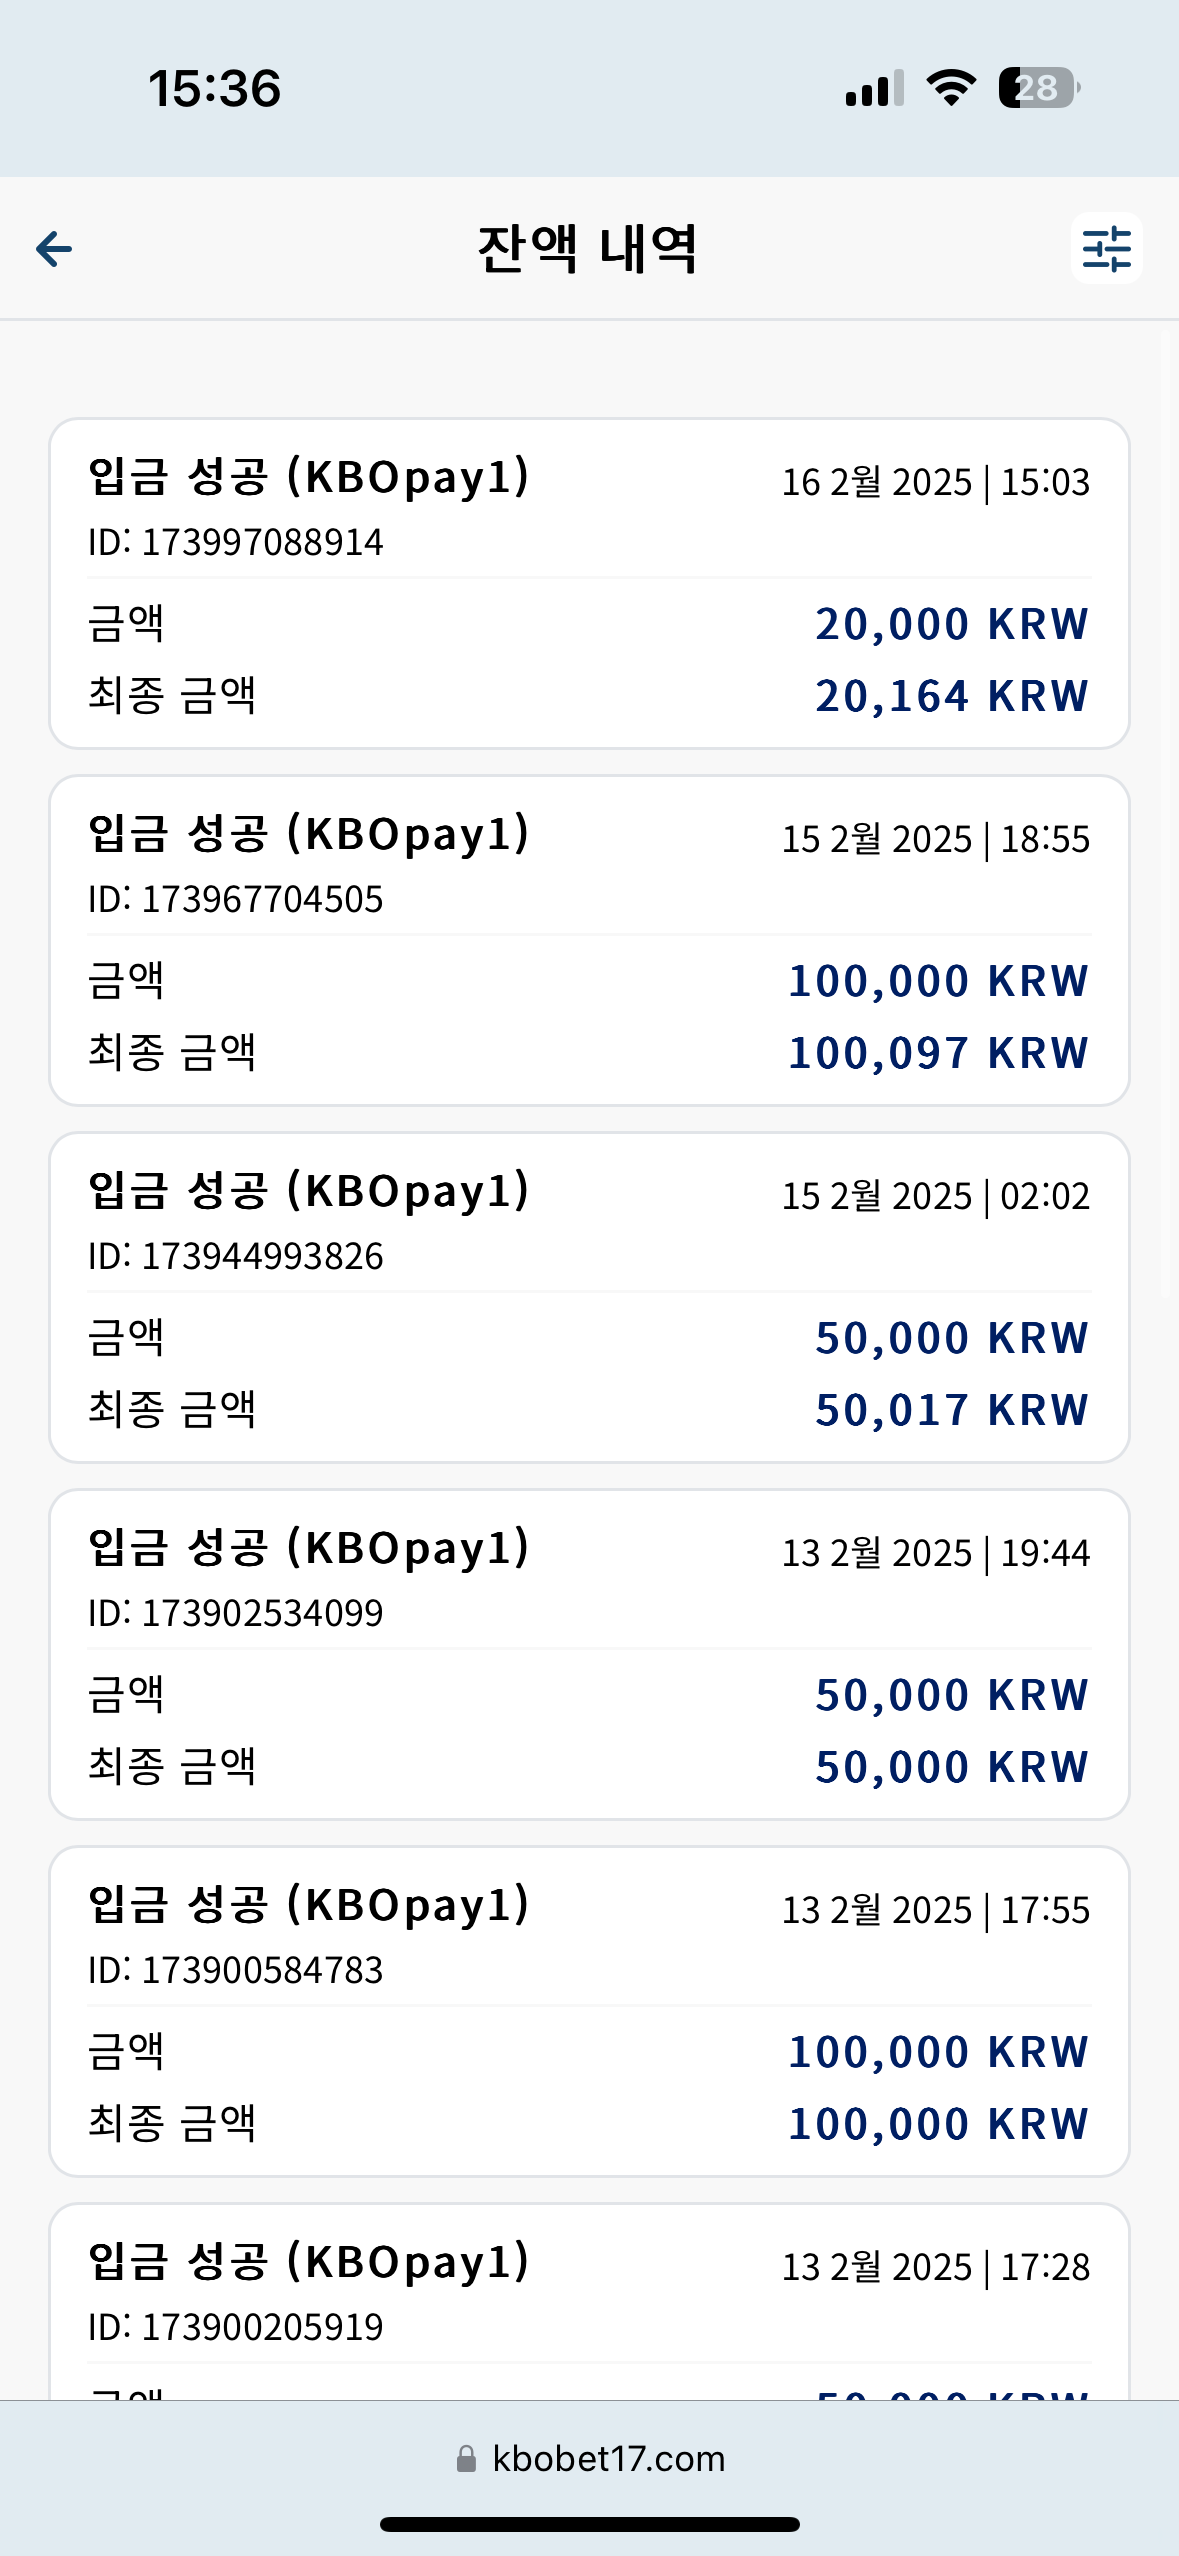The image size is (1179, 2556).
Task: Open the filter settings icon
Action: pos(1106,248)
